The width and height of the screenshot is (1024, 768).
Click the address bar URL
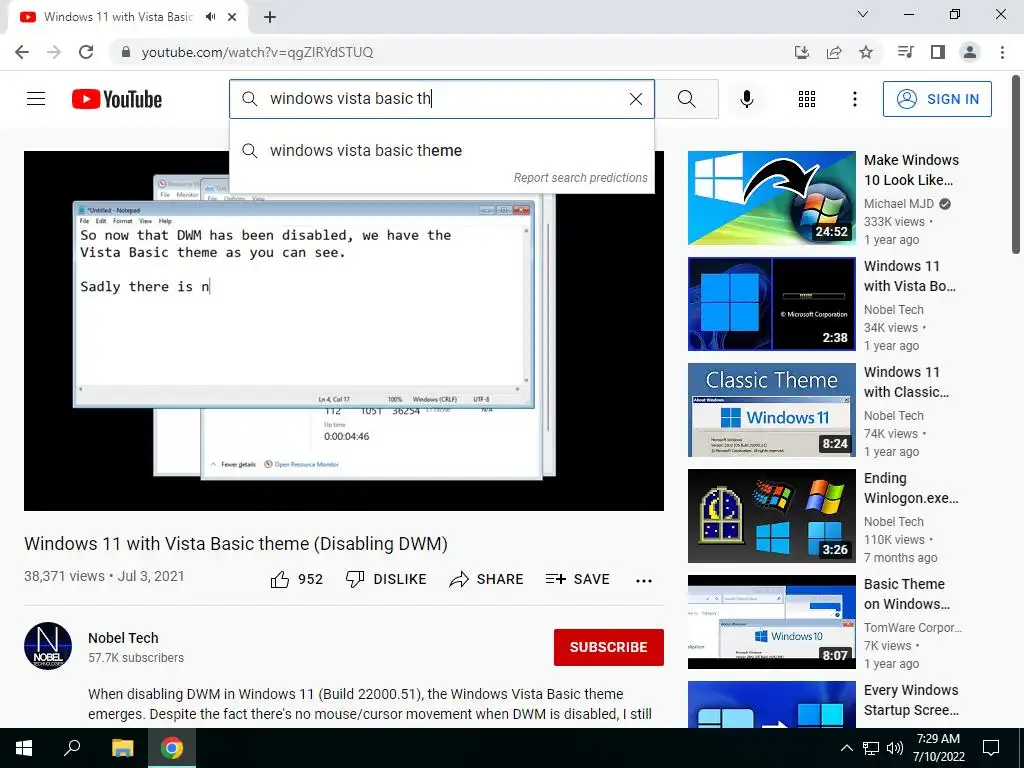(x=257, y=52)
